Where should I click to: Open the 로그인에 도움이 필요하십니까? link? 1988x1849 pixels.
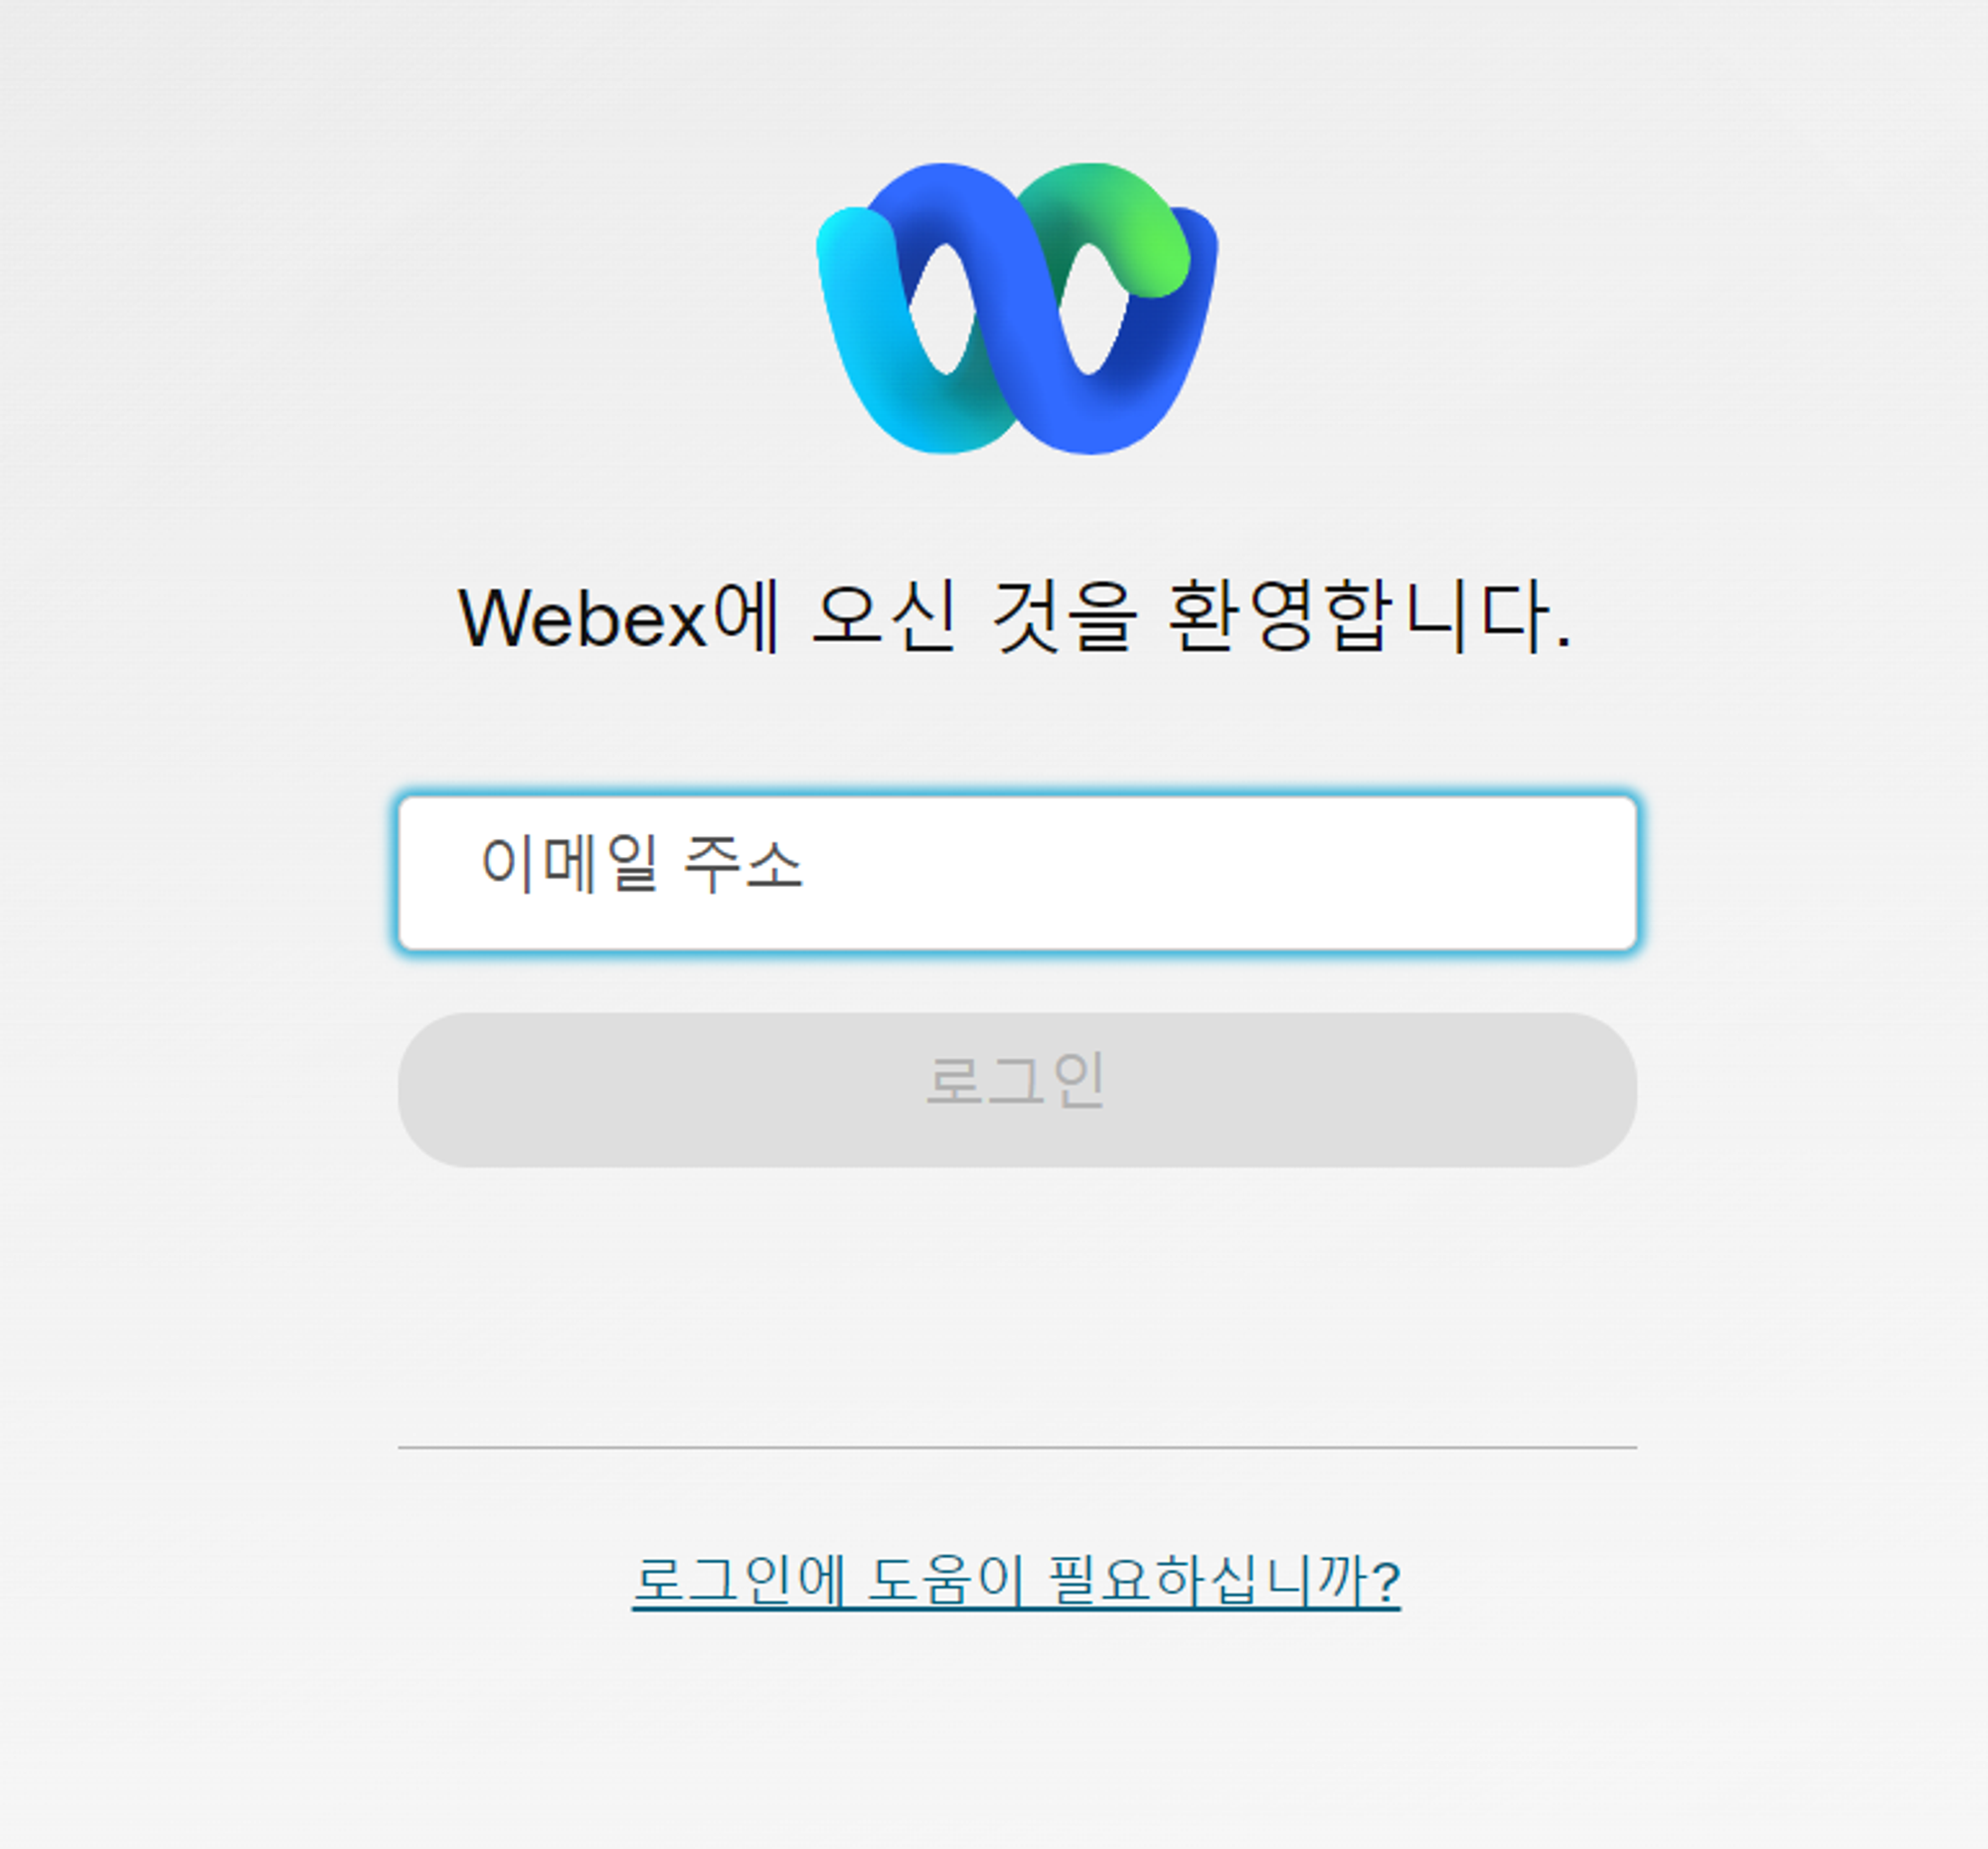pyautogui.click(x=1016, y=1582)
